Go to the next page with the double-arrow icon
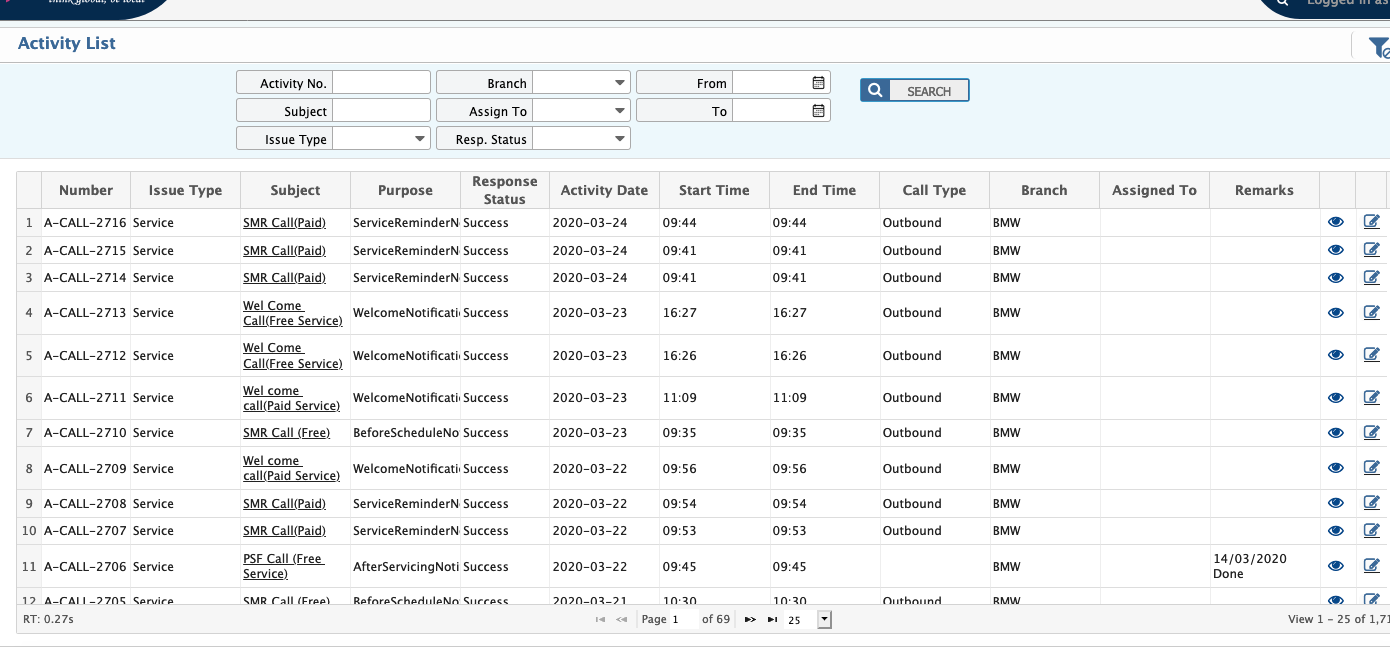Screen dimensions: 1390x647 tap(749, 619)
